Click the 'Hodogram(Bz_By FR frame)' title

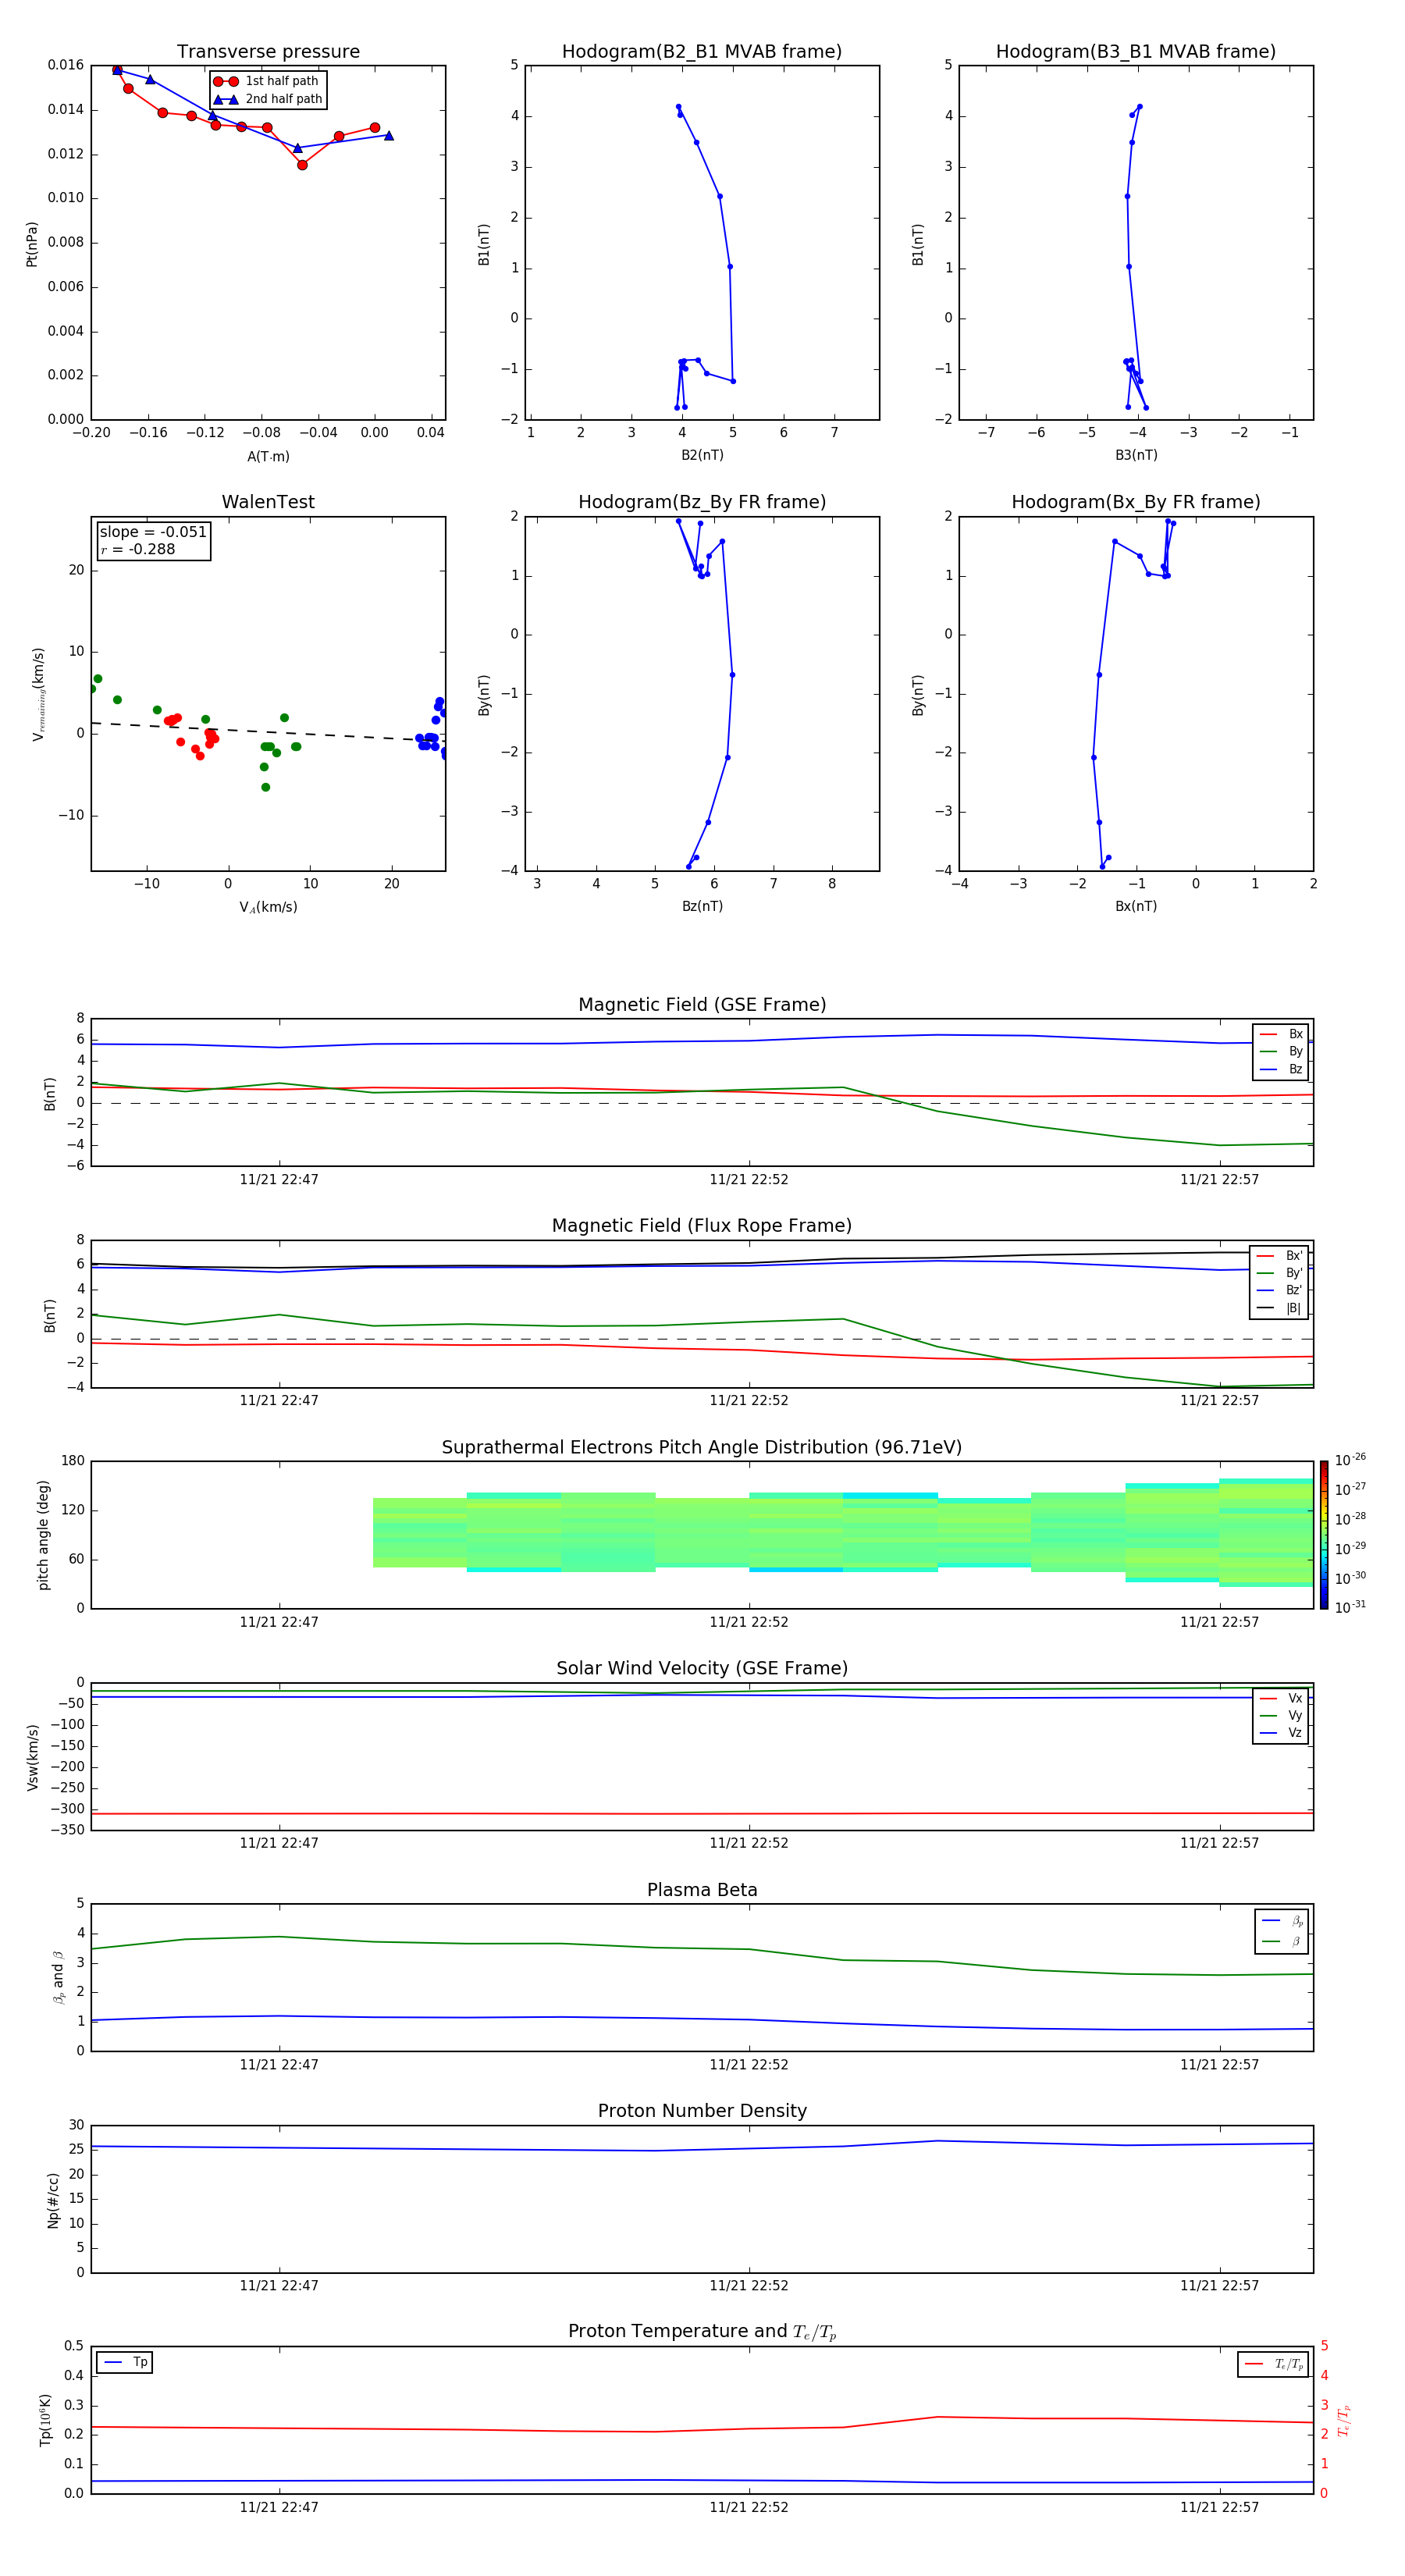[702, 502]
